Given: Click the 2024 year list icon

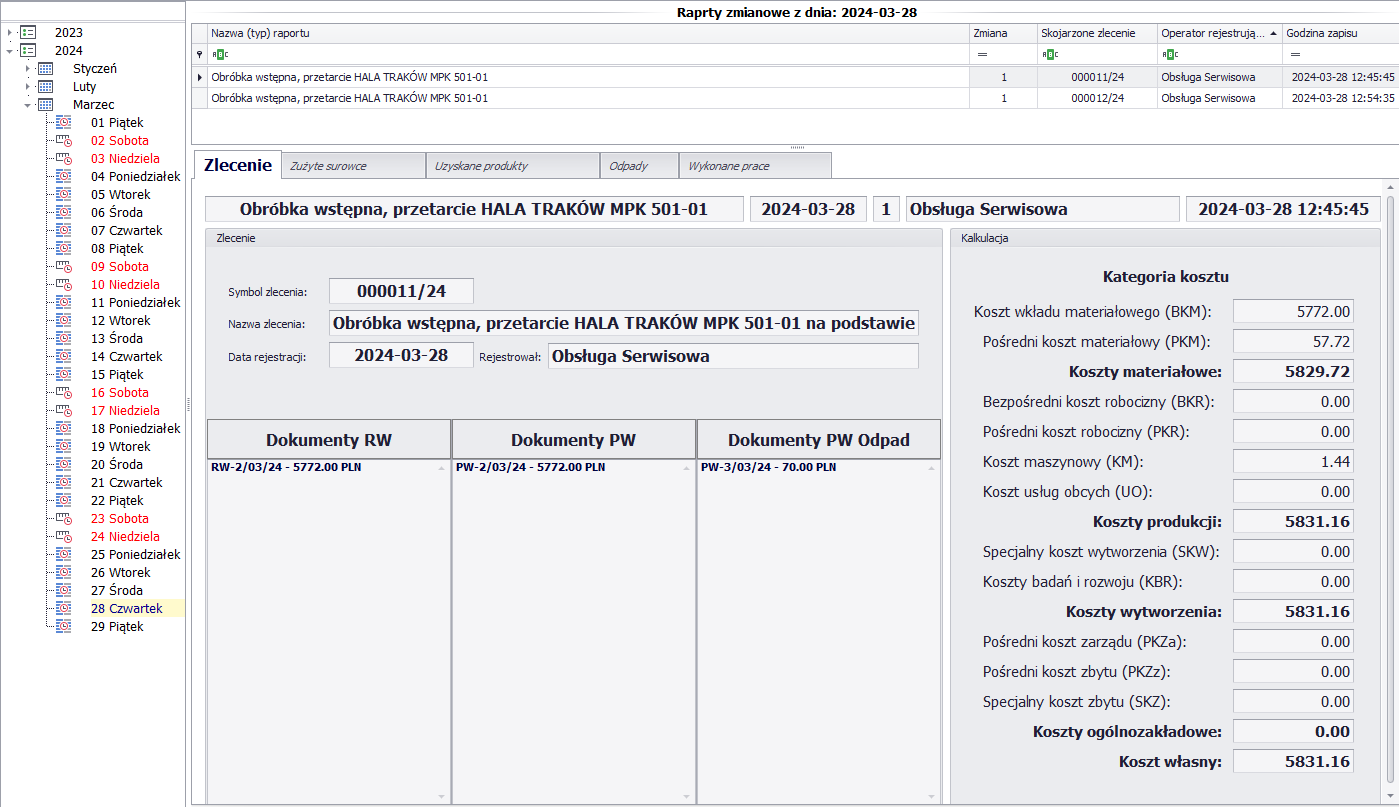Looking at the screenshot, I should [x=28, y=51].
